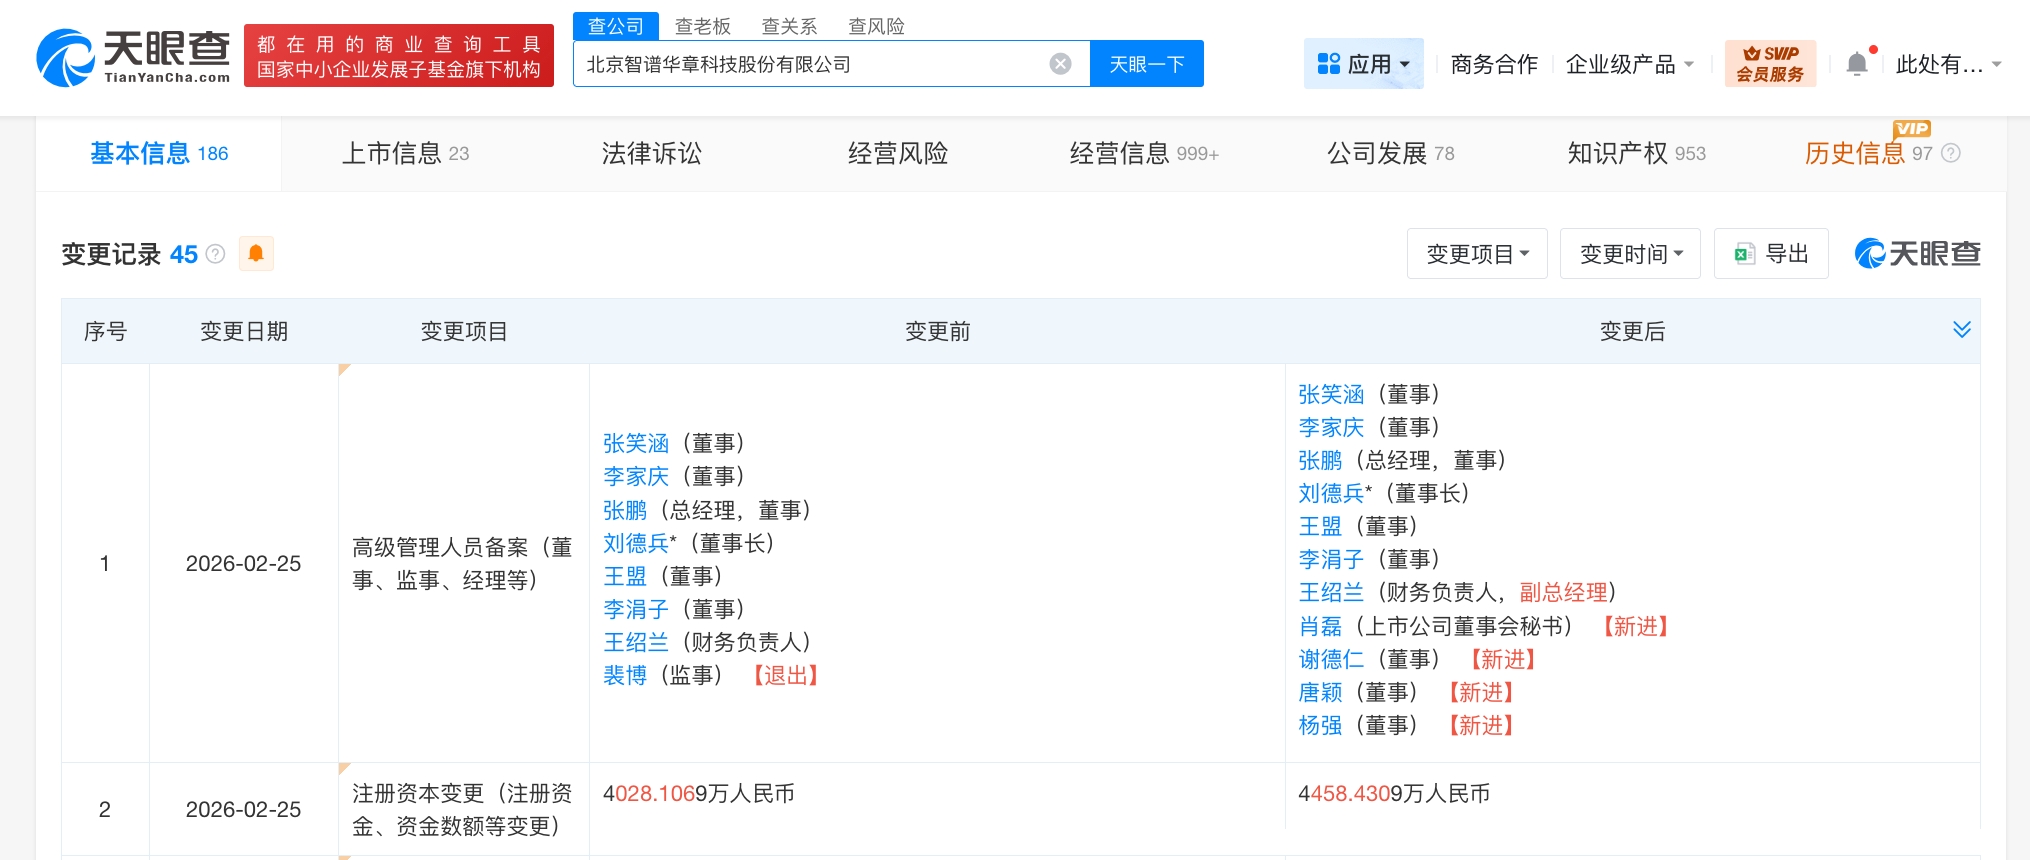Open the 变更项目 filter dropdown
2030x860 pixels.
1476,254
